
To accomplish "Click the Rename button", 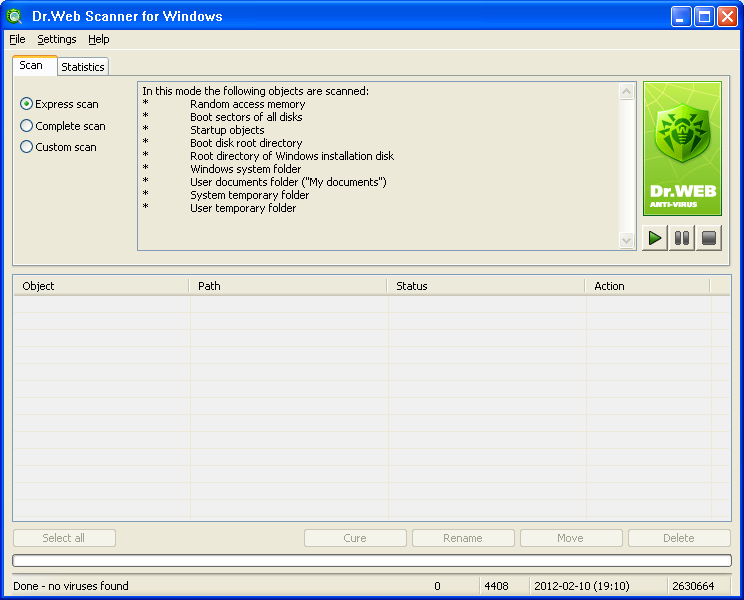I will 463,538.
